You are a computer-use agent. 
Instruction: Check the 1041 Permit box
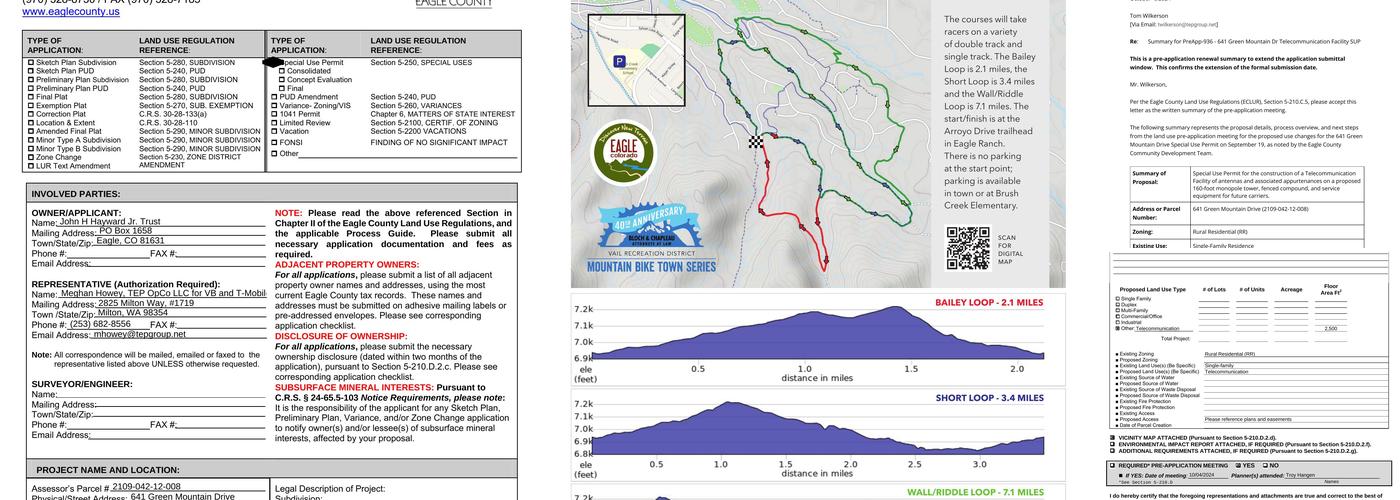click(x=274, y=114)
